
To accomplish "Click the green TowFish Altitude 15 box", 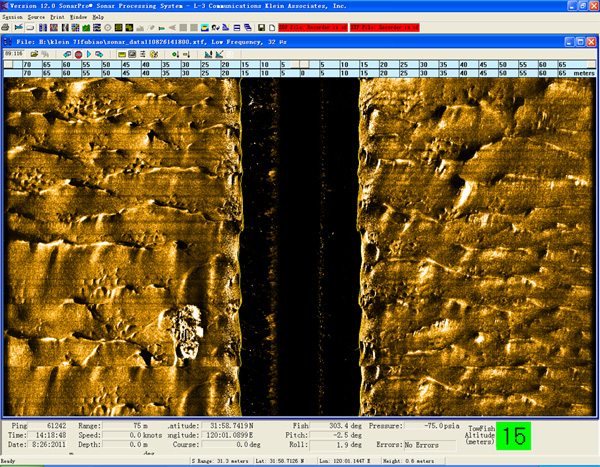I will pyautogui.click(x=514, y=436).
